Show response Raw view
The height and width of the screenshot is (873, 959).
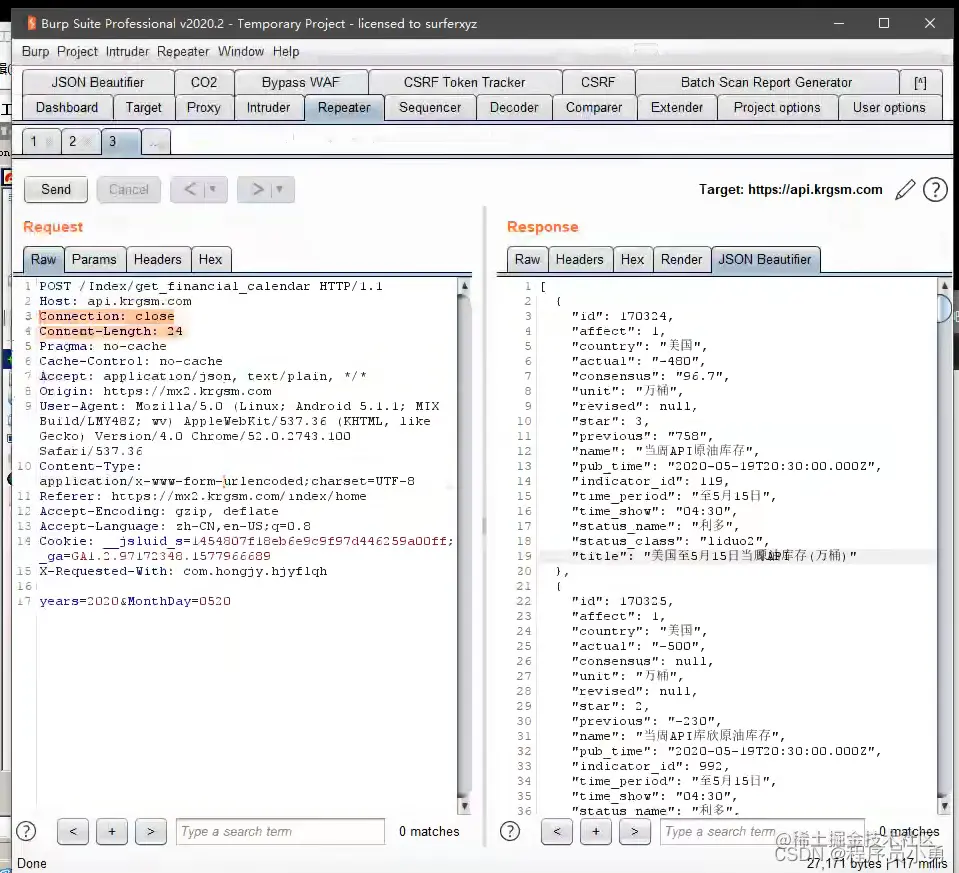(x=527, y=259)
